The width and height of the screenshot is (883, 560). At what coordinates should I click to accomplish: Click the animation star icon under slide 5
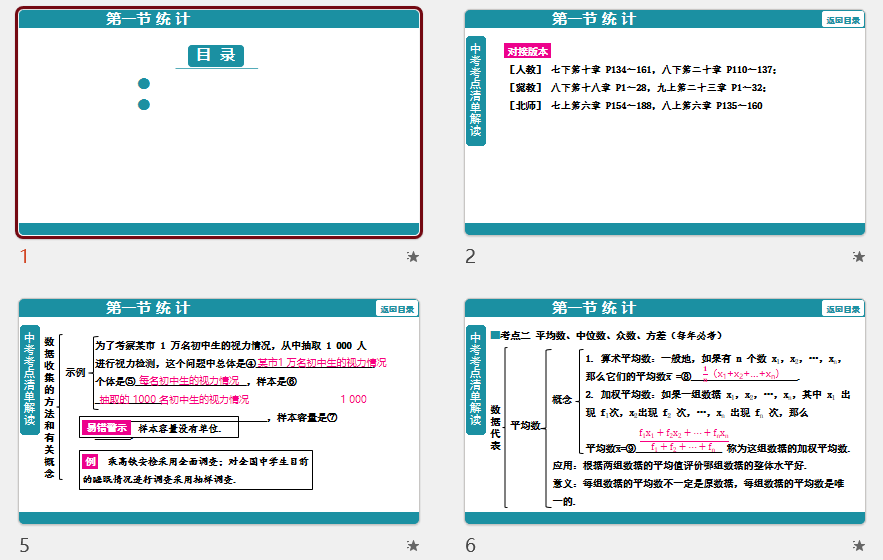413,545
